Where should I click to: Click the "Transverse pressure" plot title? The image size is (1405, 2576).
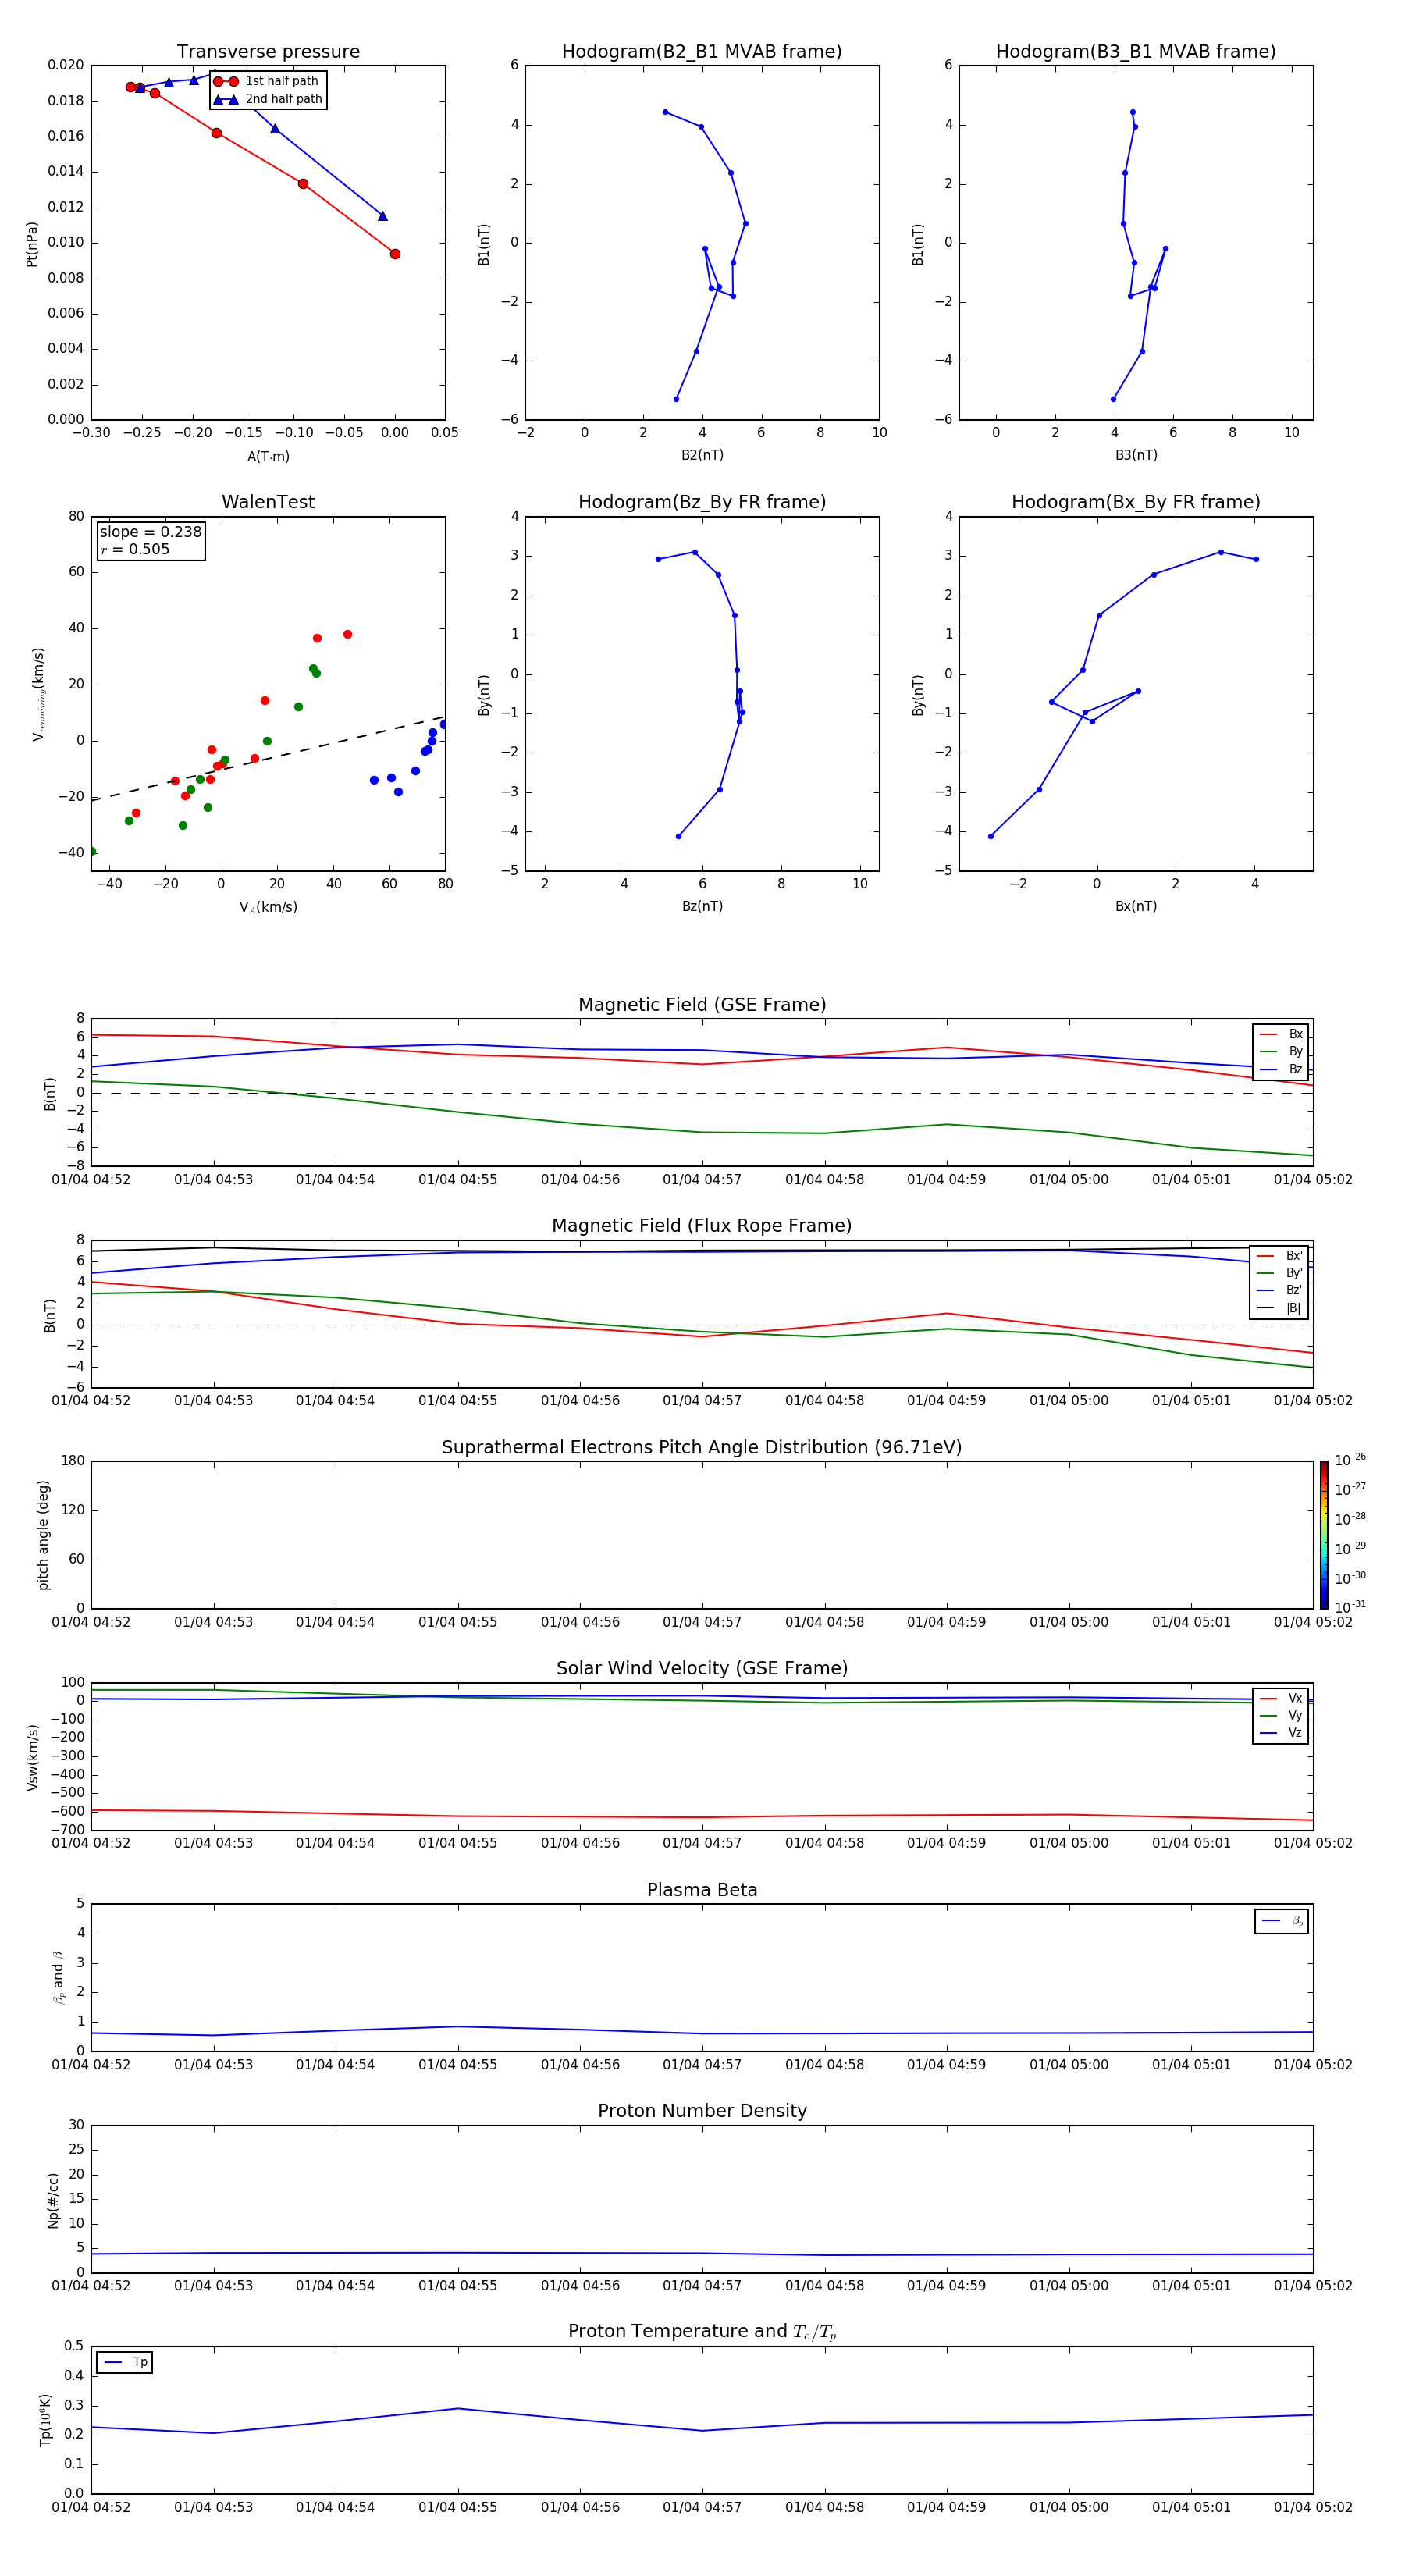[x=268, y=52]
